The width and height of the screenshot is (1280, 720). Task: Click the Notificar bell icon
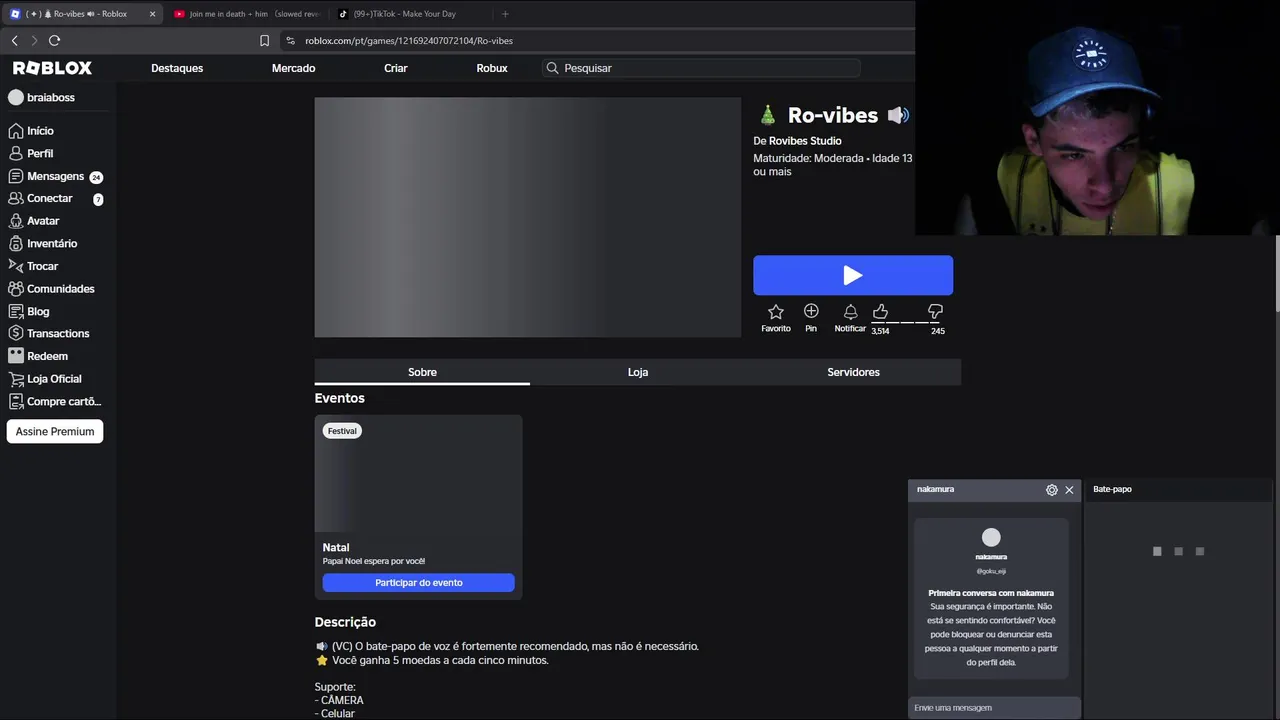pos(850,312)
